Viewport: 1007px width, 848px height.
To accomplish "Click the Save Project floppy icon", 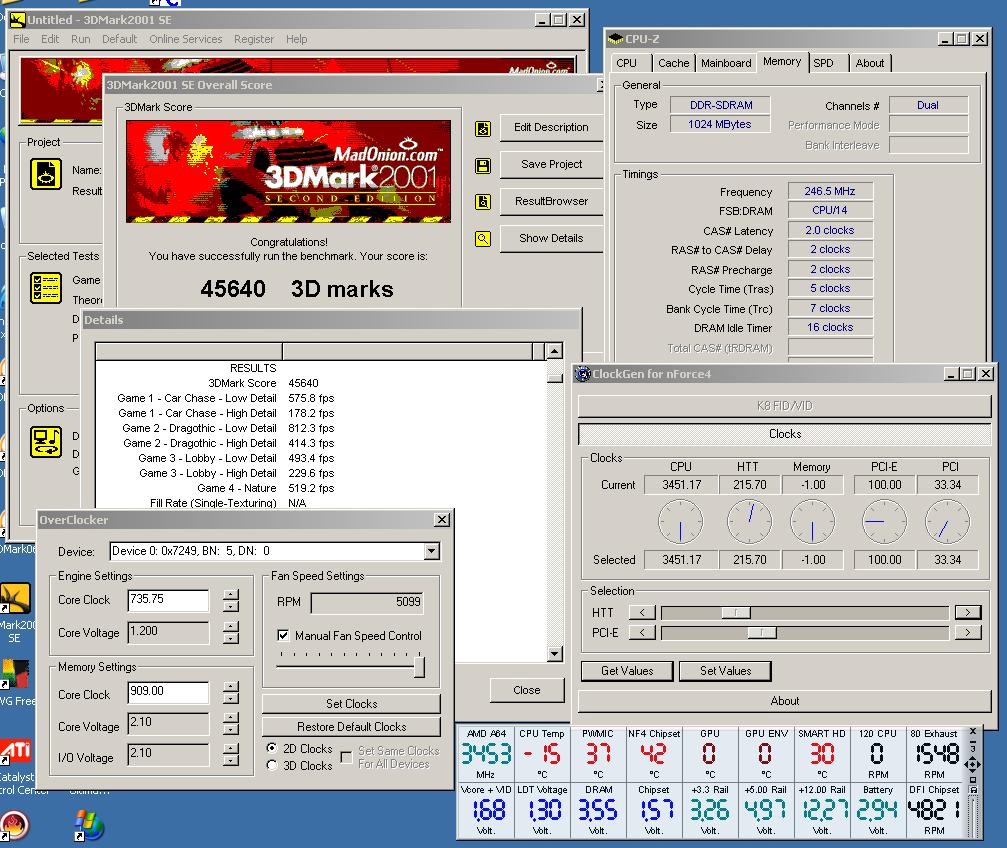I will [483, 166].
